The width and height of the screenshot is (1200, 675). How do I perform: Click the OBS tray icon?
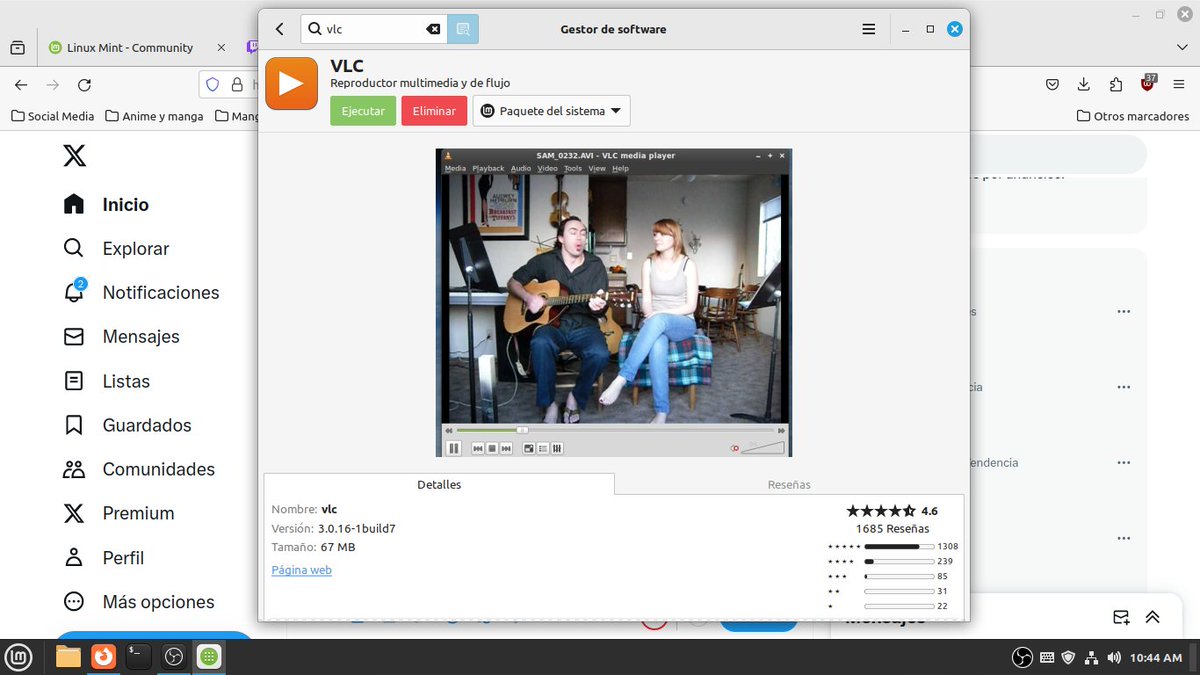tap(1022, 657)
